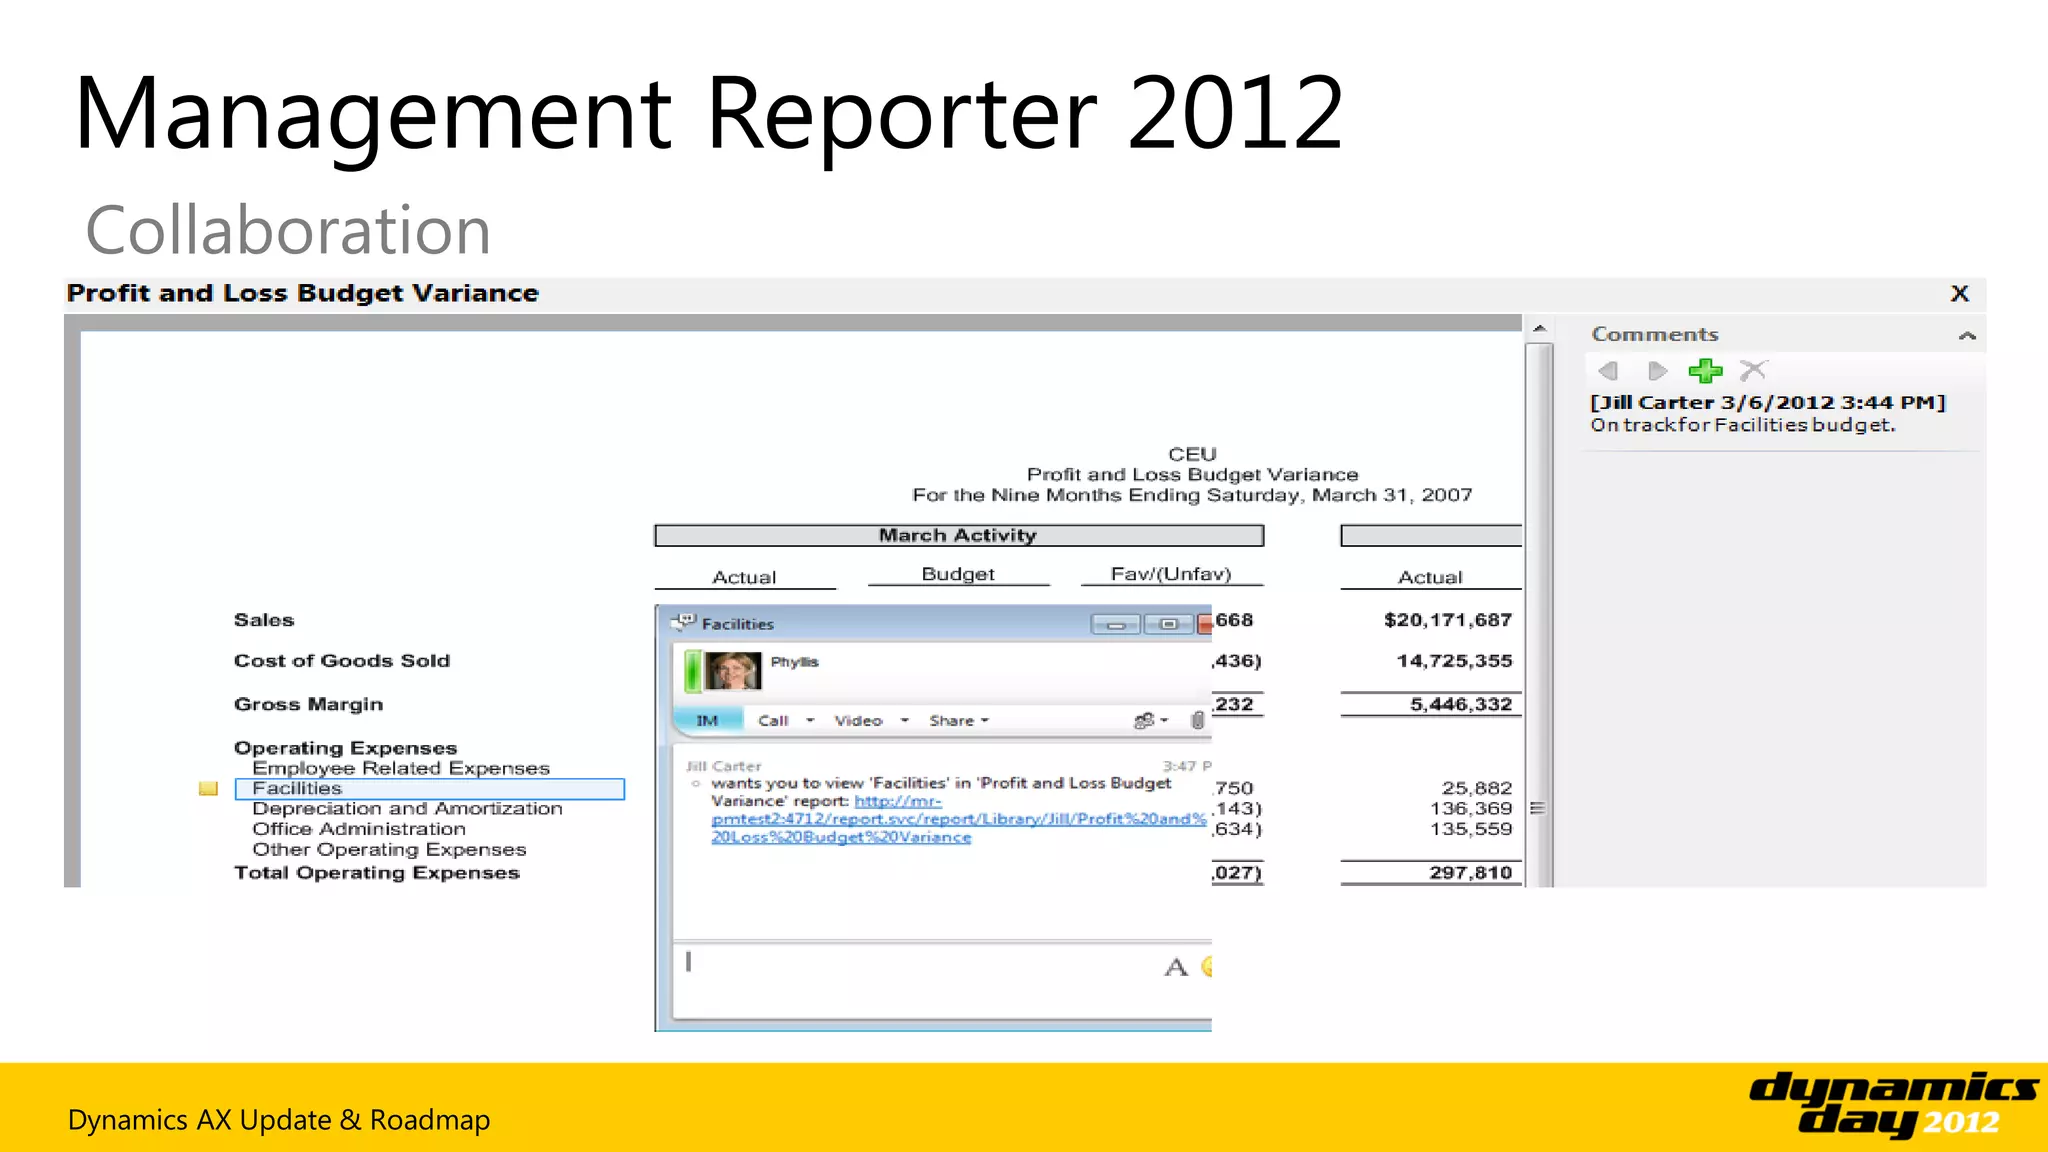Screen dimensions: 2048x1152
Task: Add a new comment with green plus
Action: click(1705, 371)
